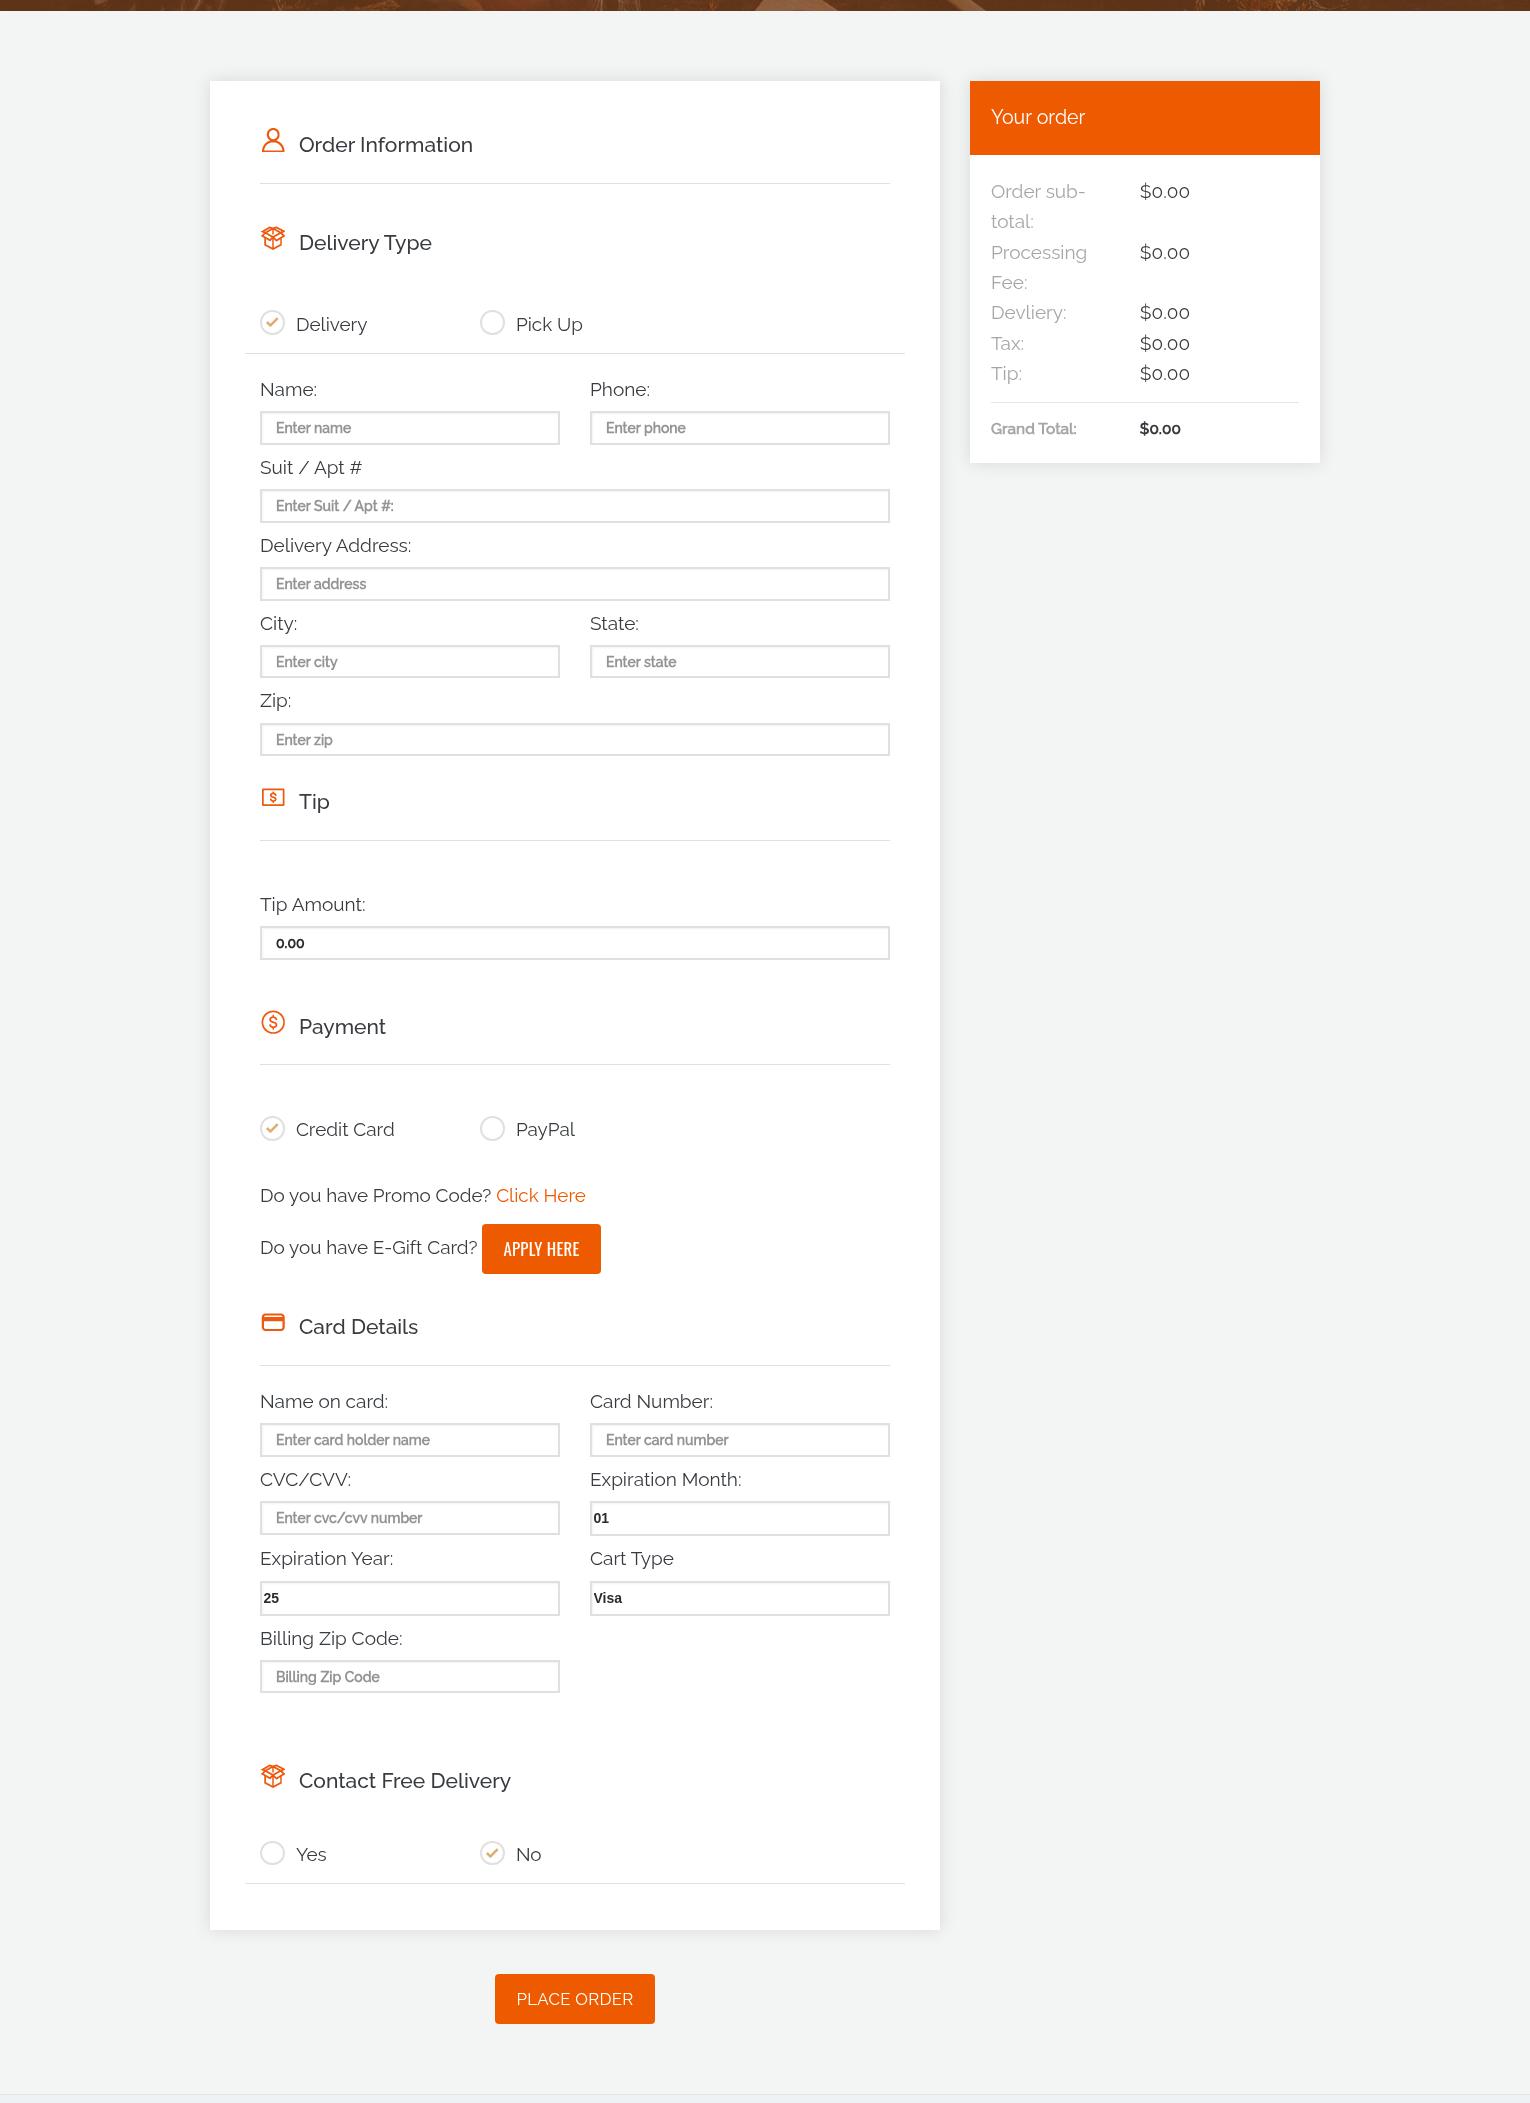Click the 'Processing Fee:' label
1530x2103 pixels.
click(x=1039, y=267)
